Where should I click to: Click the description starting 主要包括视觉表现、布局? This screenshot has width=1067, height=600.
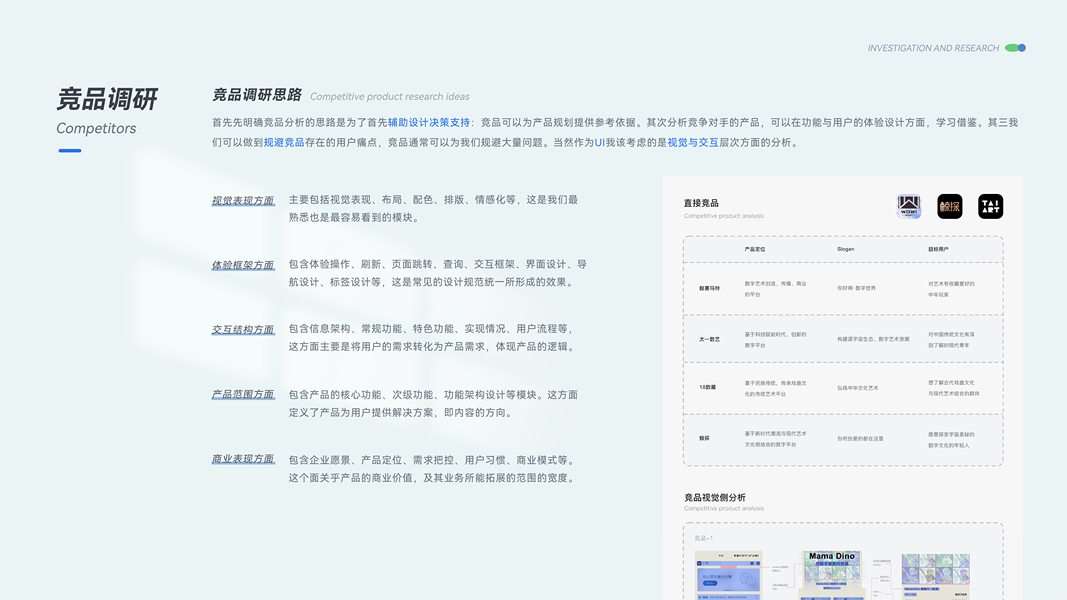coord(433,208)
